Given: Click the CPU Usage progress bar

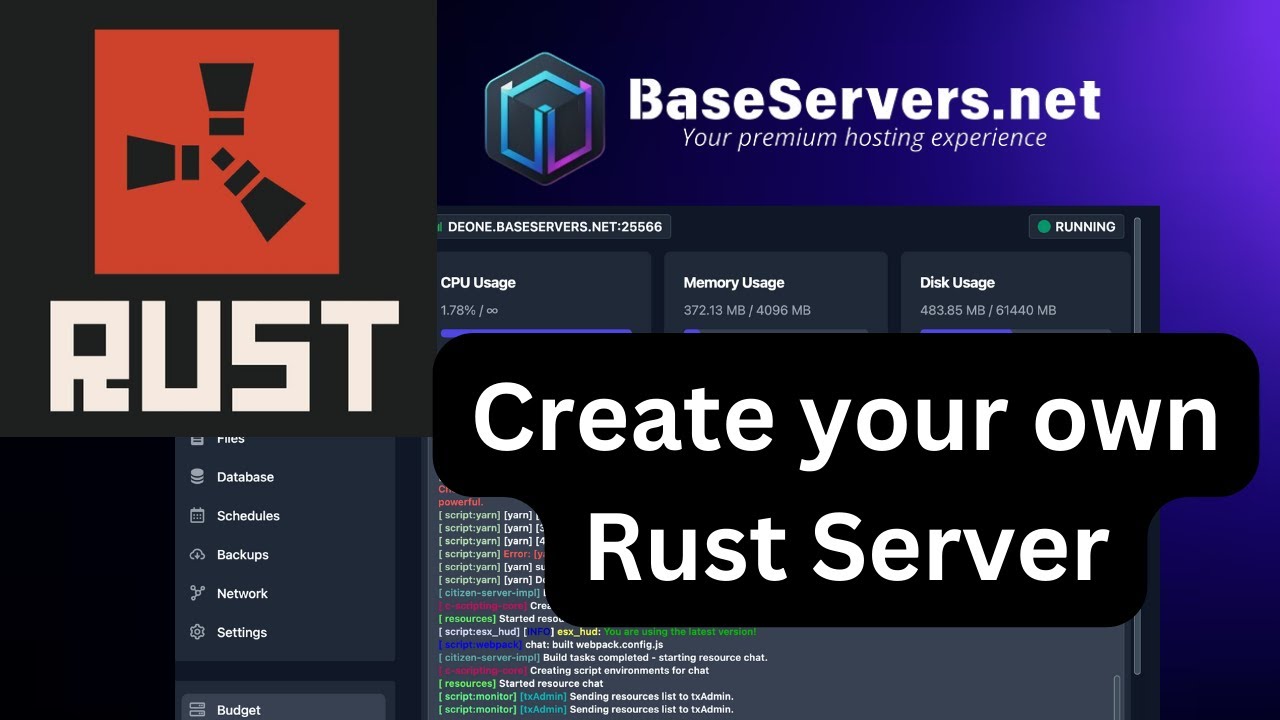Looking at the screenshot, I should pos(536,331).
